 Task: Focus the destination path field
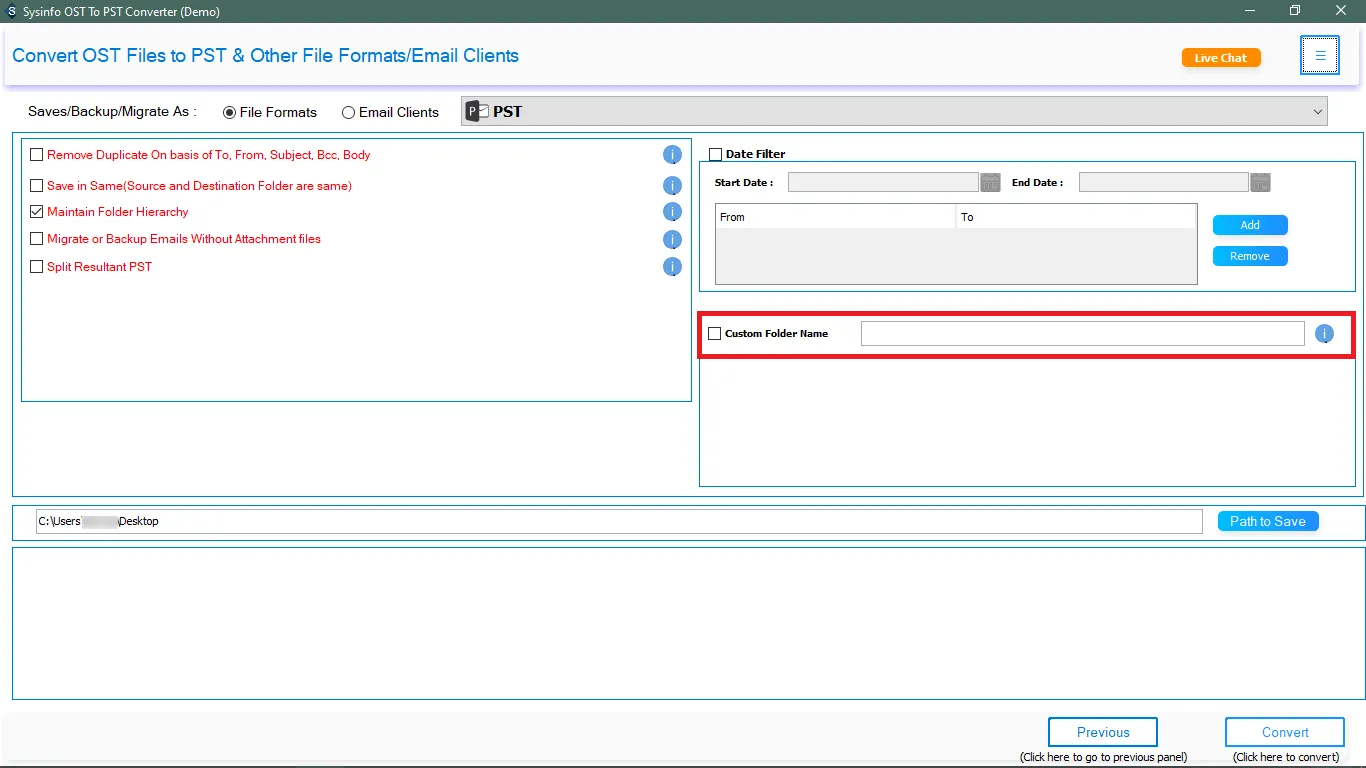[619, 521]
